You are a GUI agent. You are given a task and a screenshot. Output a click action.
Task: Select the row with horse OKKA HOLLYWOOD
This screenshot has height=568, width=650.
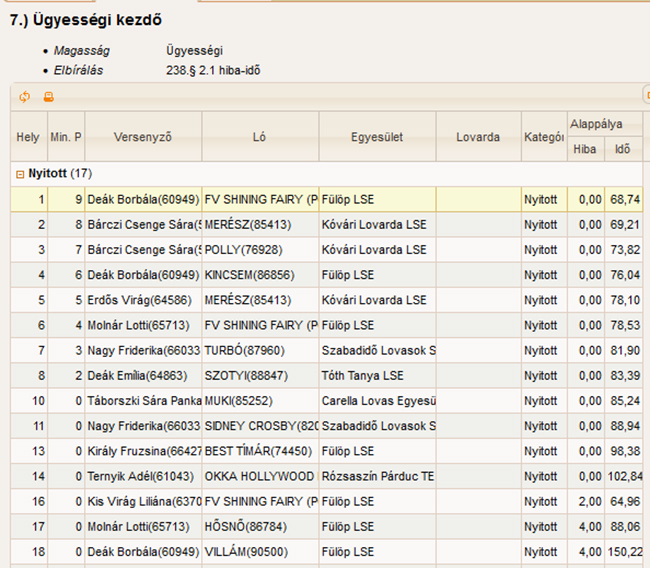260,476
